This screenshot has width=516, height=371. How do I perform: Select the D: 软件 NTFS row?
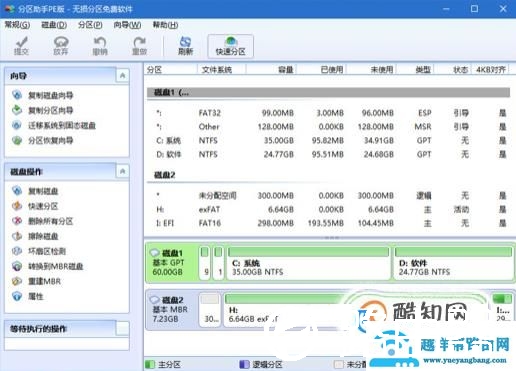(328, 154)
